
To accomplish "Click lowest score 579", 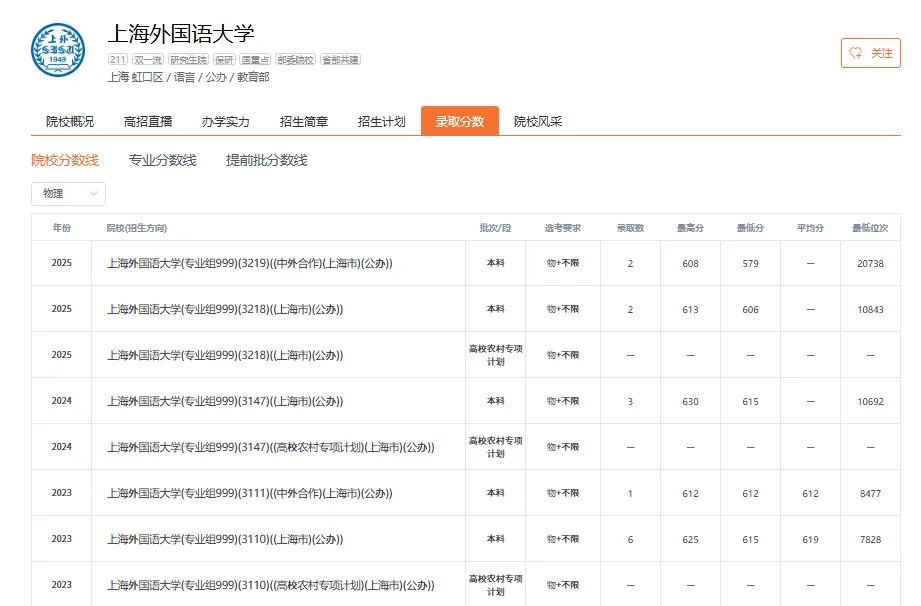I will (750, 264).
